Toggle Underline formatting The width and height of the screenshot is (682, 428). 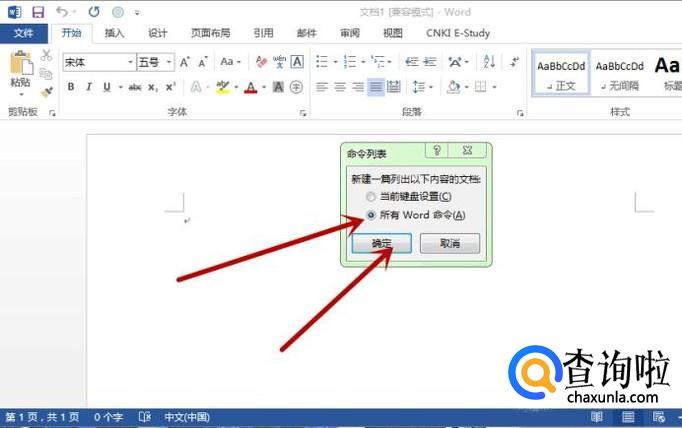[107, 87]
